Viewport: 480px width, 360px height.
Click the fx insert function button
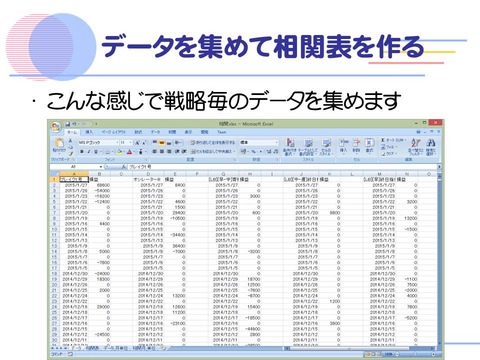click(124, 167)
